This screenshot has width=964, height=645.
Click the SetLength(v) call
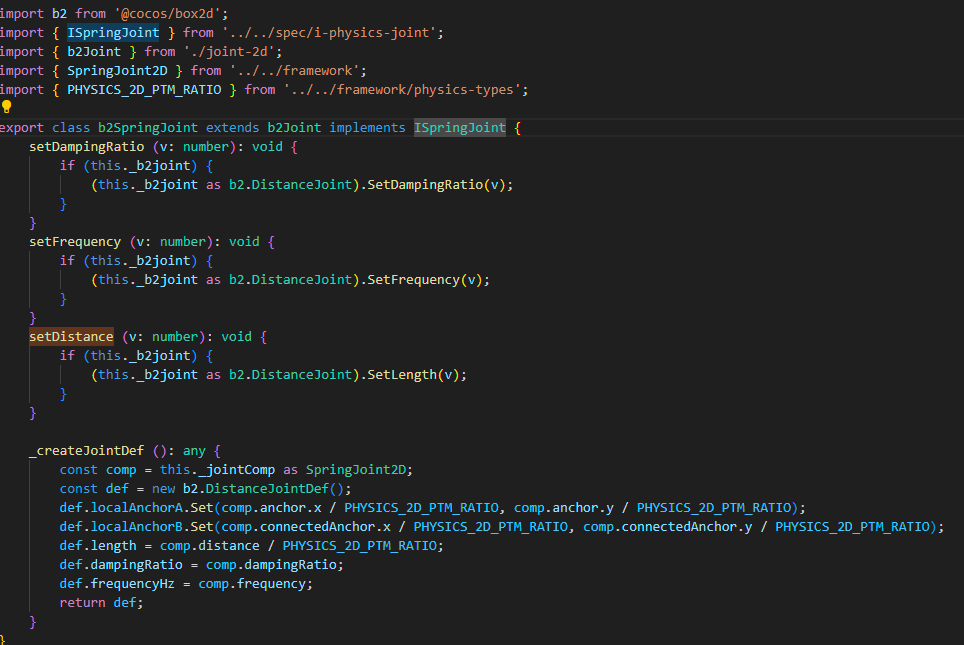(x=413, y=375)
